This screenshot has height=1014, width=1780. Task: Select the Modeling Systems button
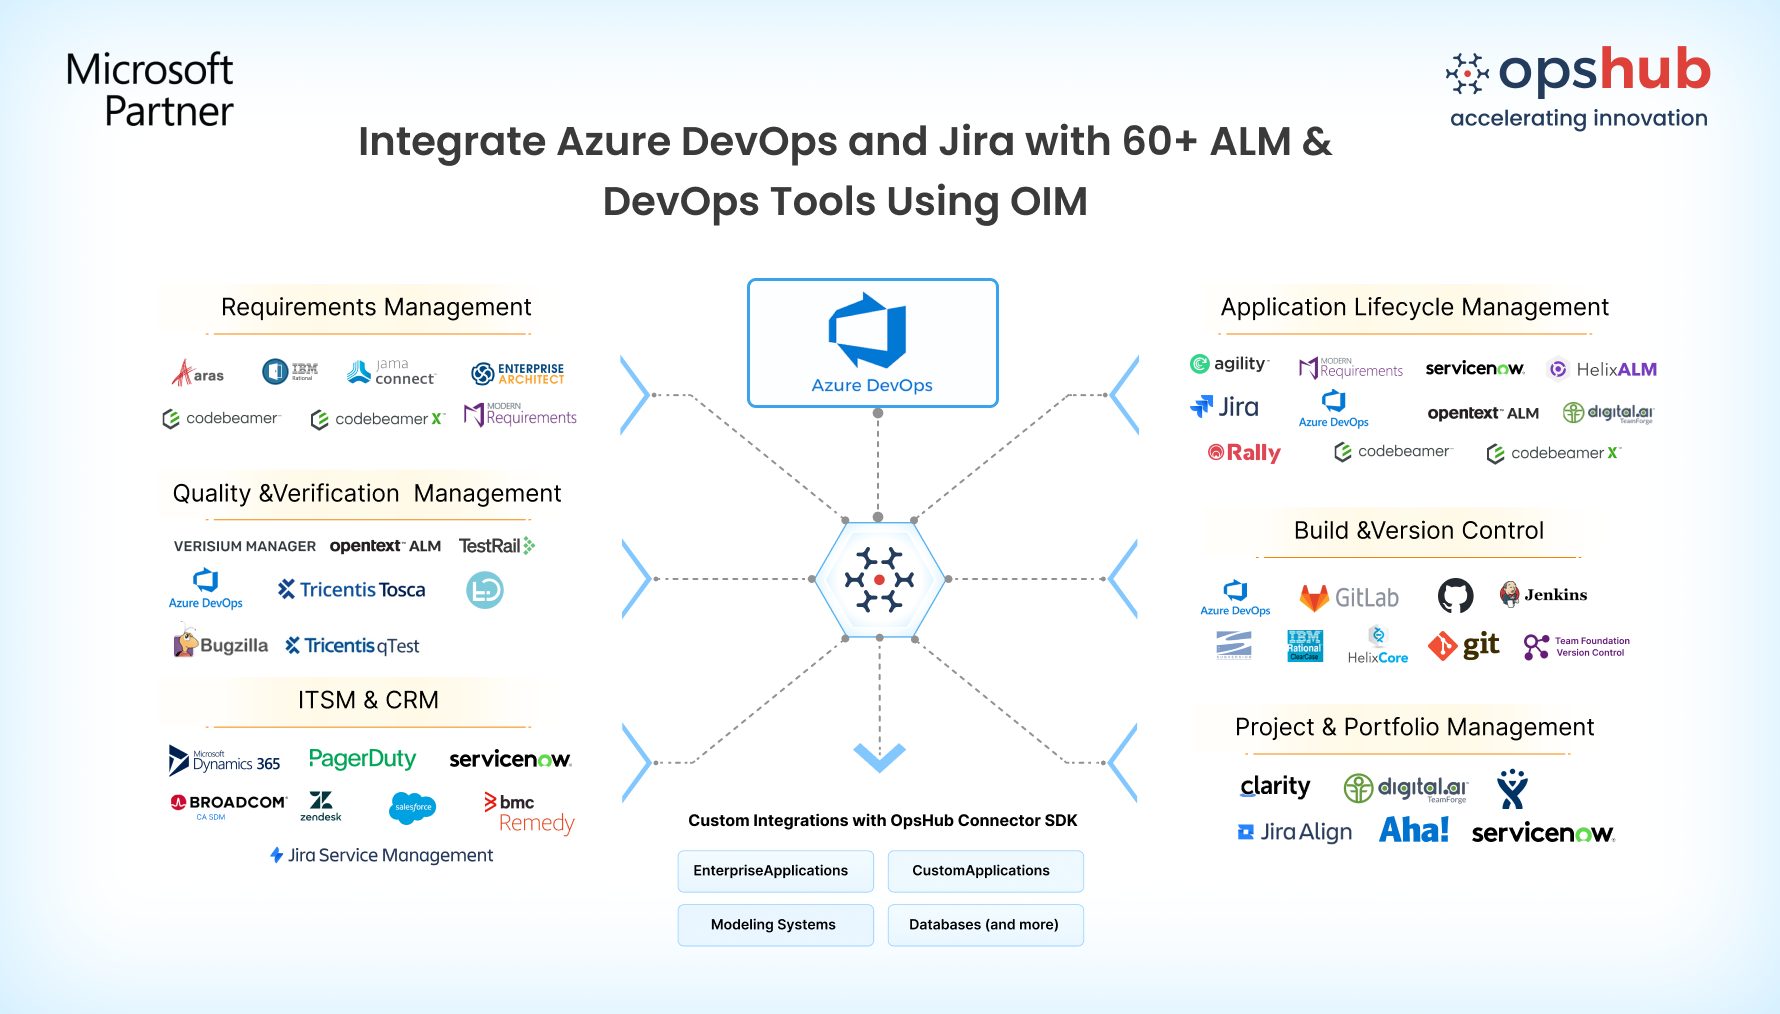[775, 925]
